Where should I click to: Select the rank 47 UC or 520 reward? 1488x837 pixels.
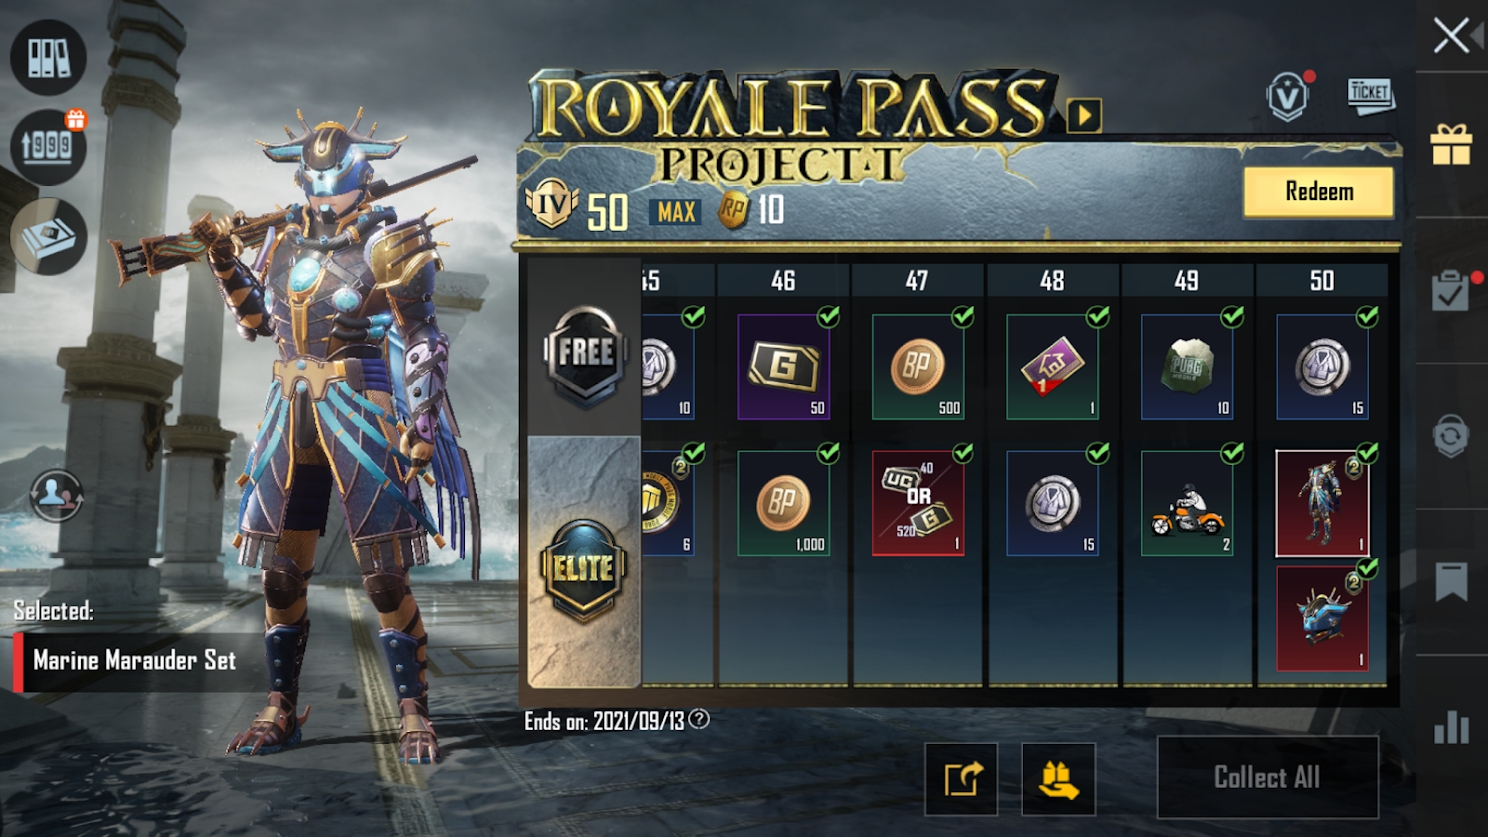[x=918, y=503]
